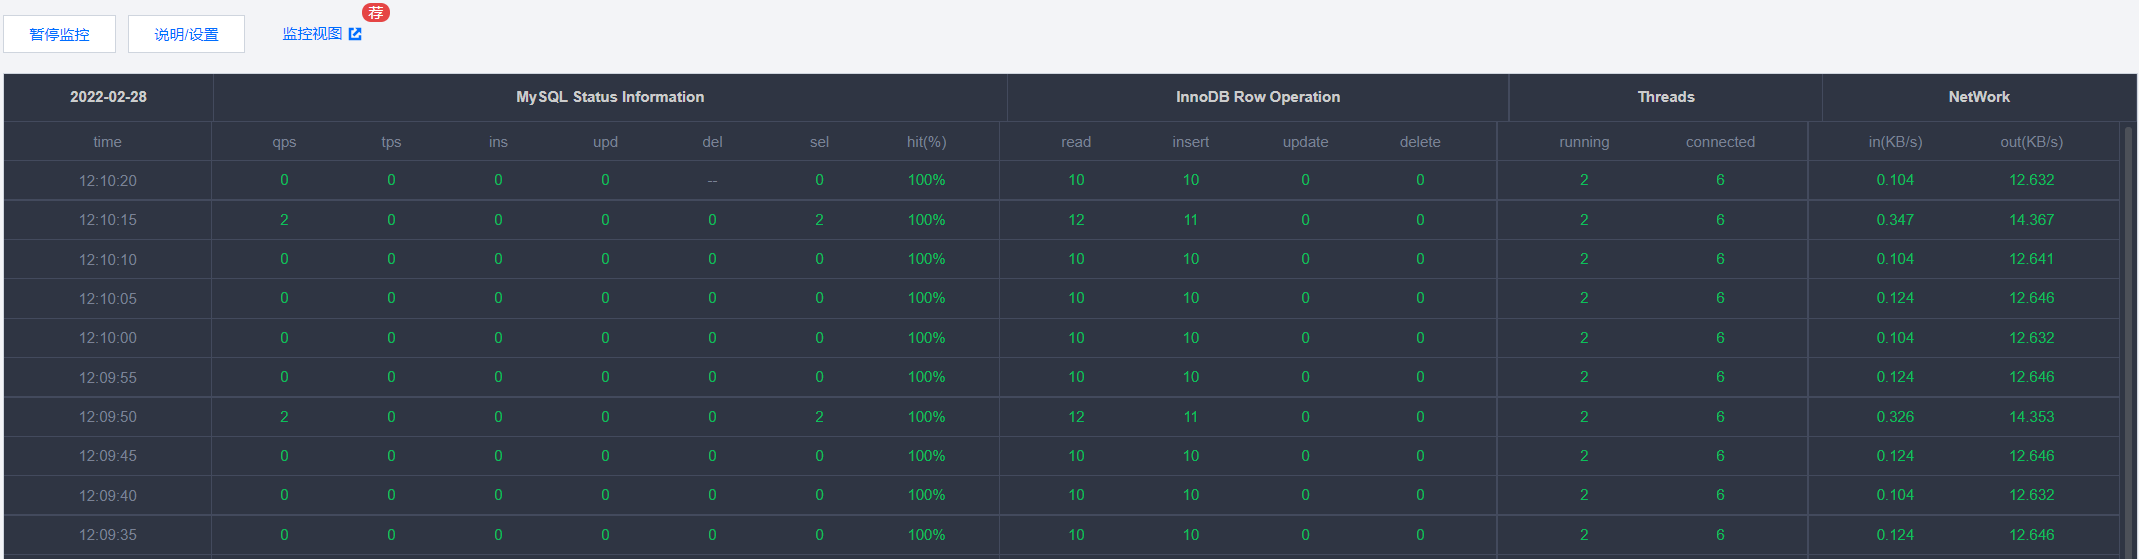Click the in(KB/s) column header
This screenshot has width=2139, height=559.
pos(1895,142)
